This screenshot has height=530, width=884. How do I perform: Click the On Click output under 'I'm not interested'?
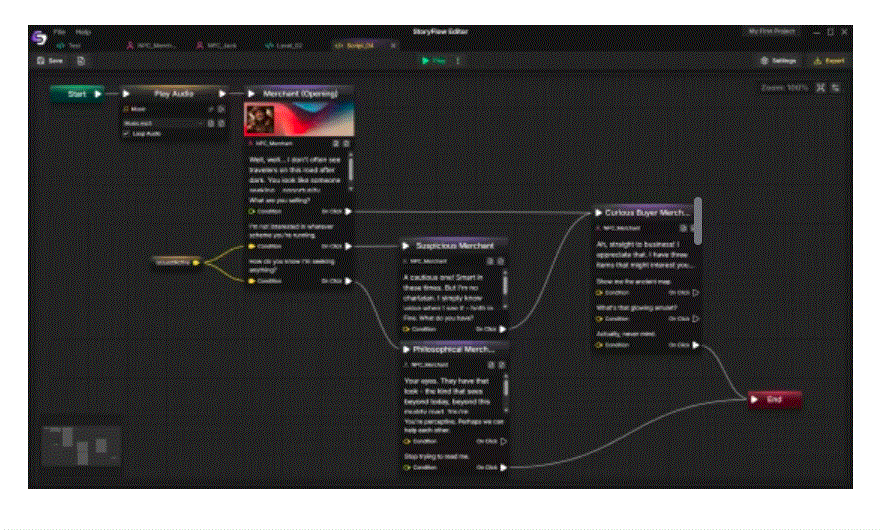pos(348,246)
